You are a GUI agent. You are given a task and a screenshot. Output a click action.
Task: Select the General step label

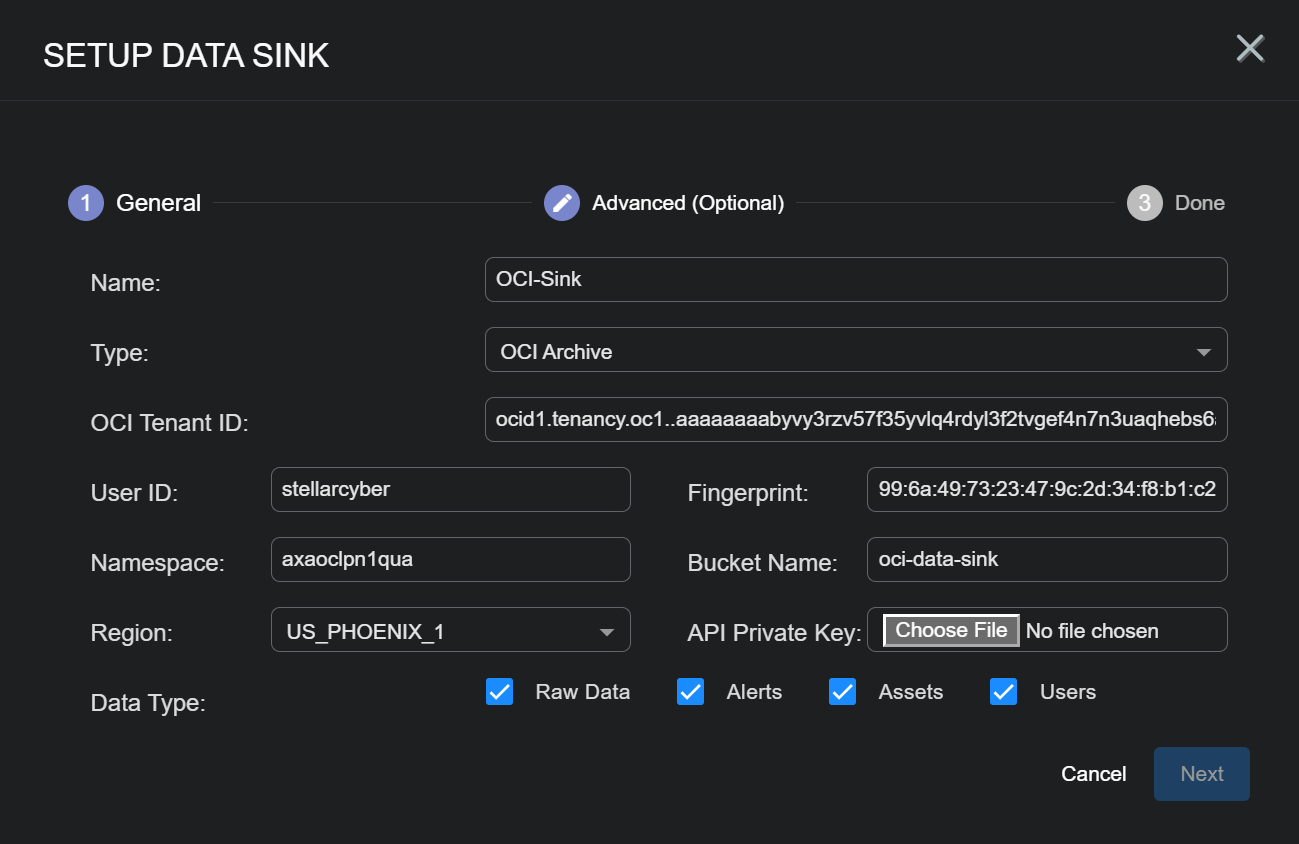(158, 203)
